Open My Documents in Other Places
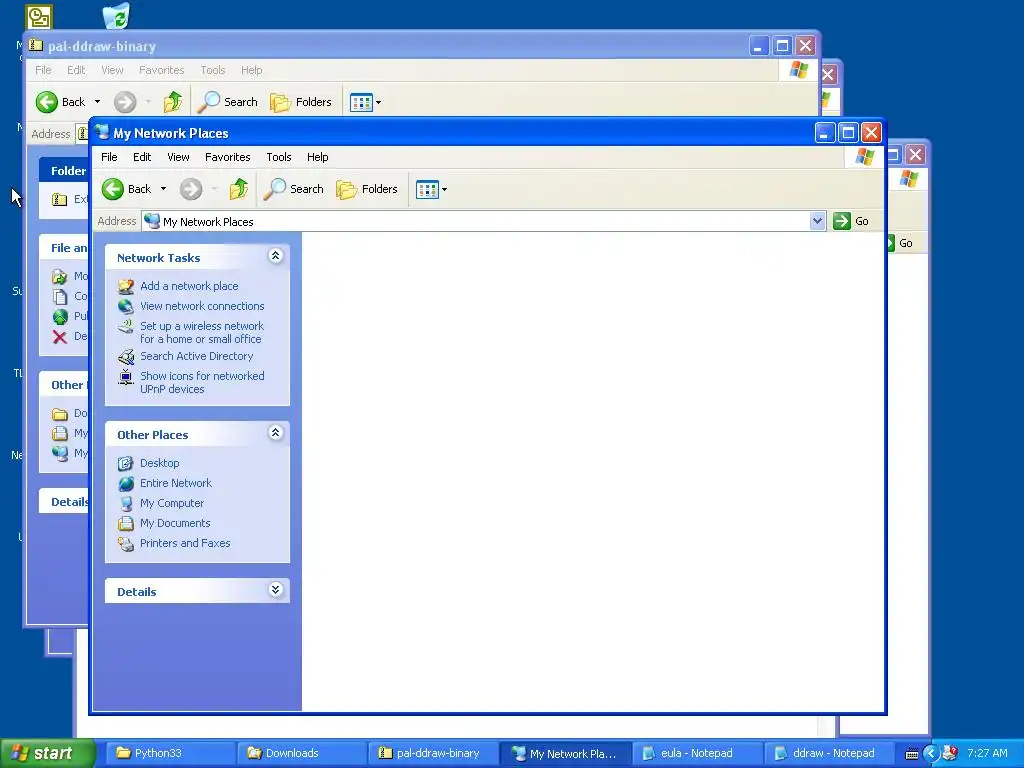The width and height of the screenshot is (1024, 768). tap(175, 523)
